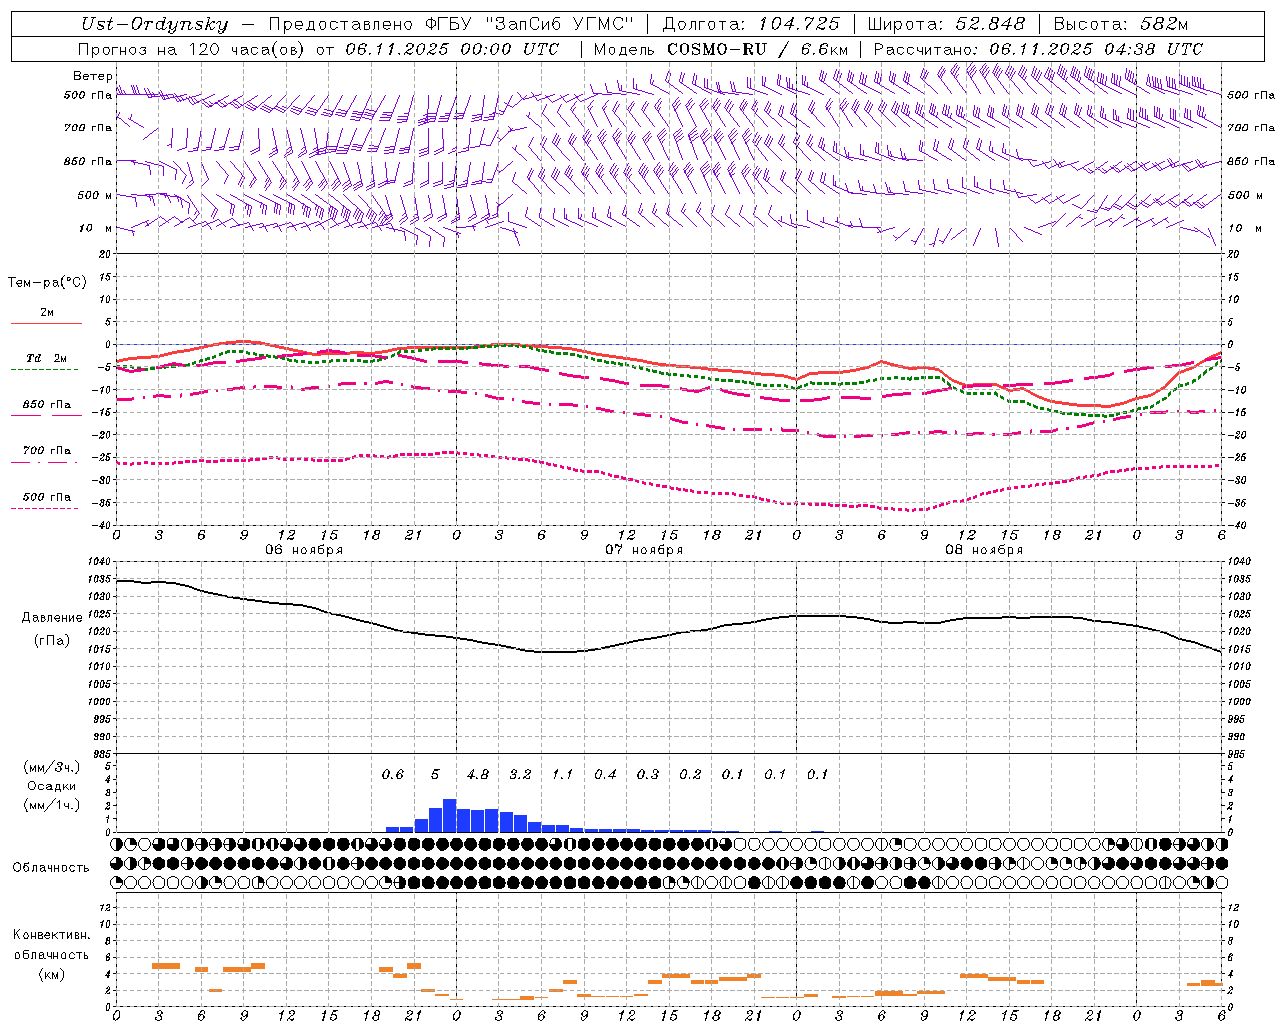Viewport: 1280px width, 1024px height.
Task: Click the '06 ноября' date label
Action: pos(304,550)
